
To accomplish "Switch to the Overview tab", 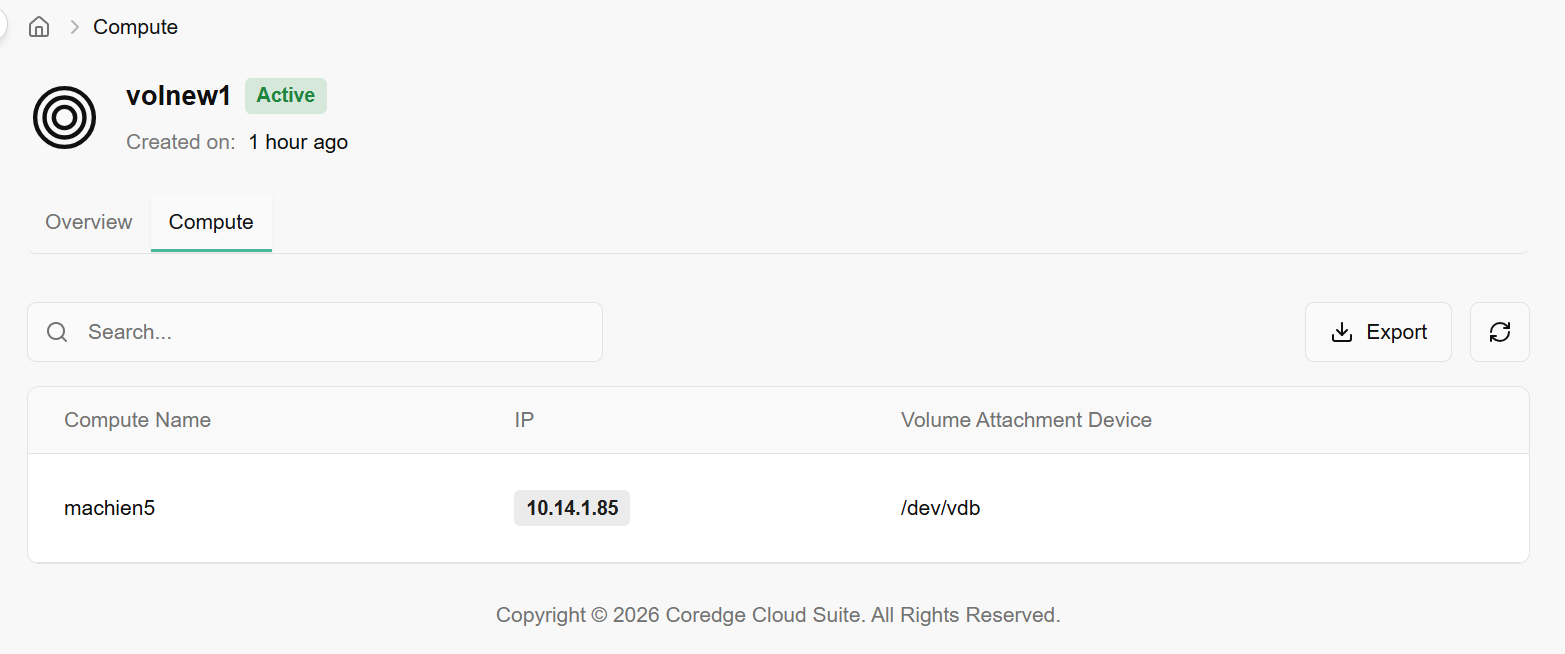I will pyautogui.click(x=89, y=222).
